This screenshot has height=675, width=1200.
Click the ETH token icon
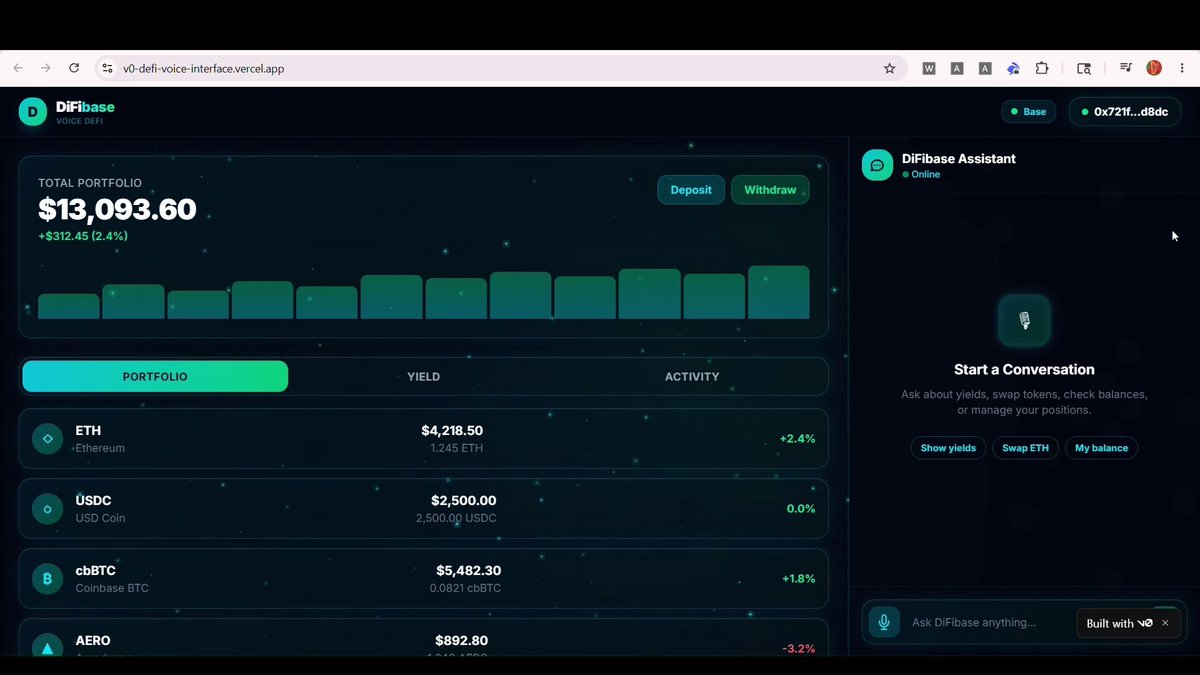point(47,438)
